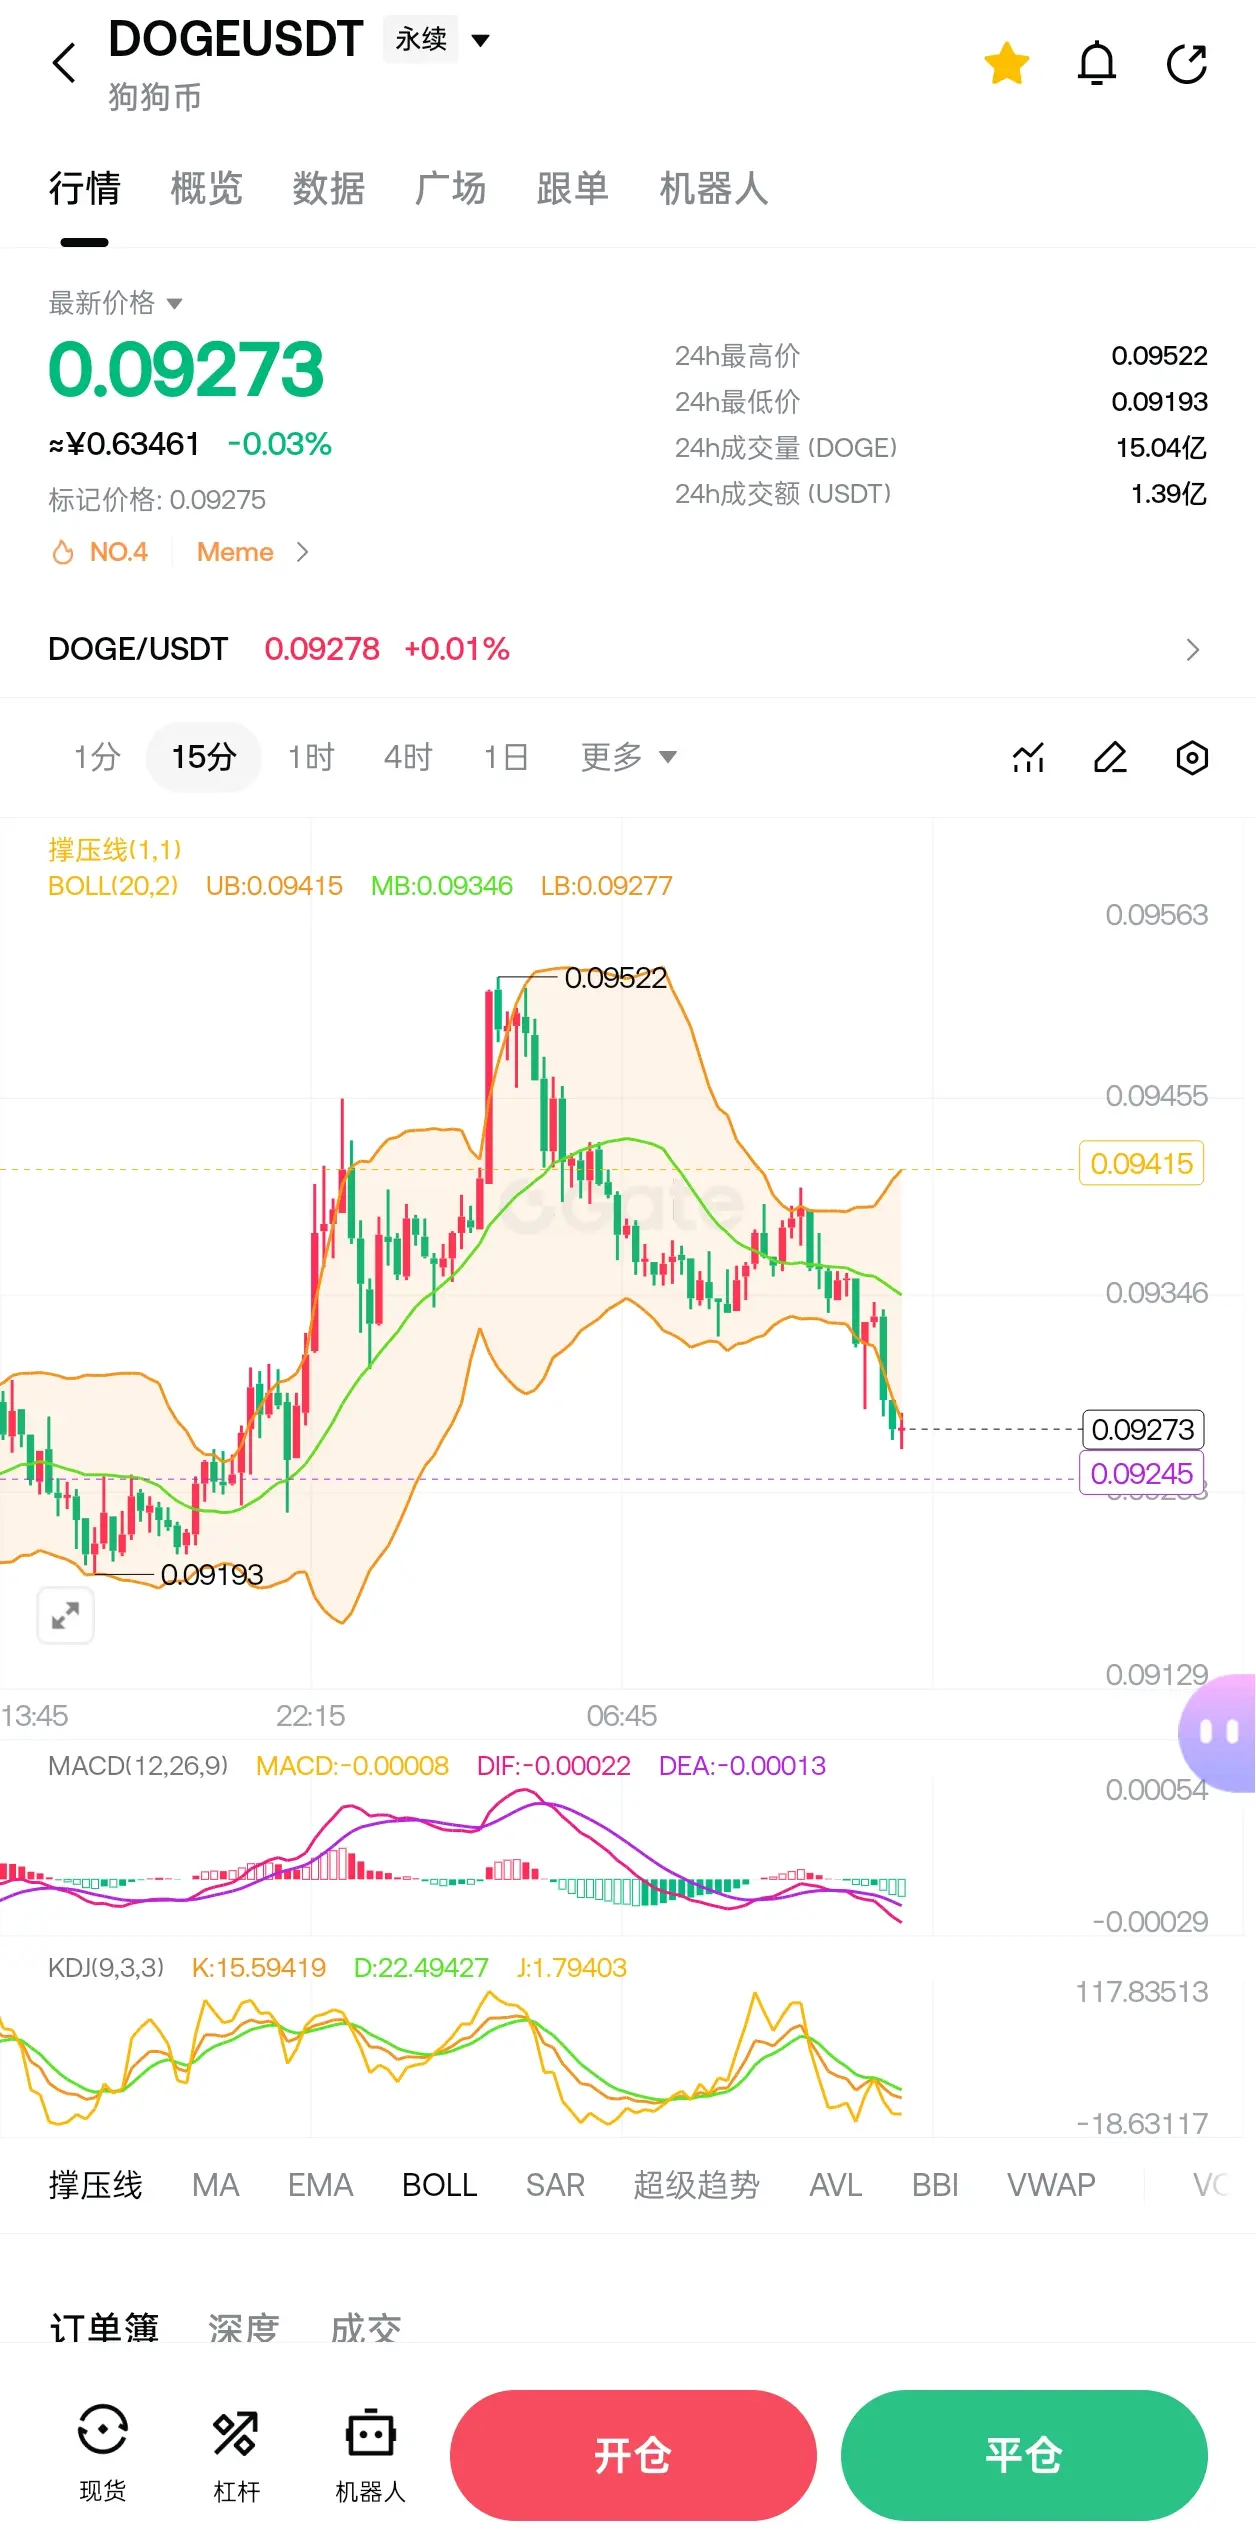Screen dimensions: 1256x2537
Task: Tap the 24h成交量 value 15.04亿
Action: coord(1161,448)
